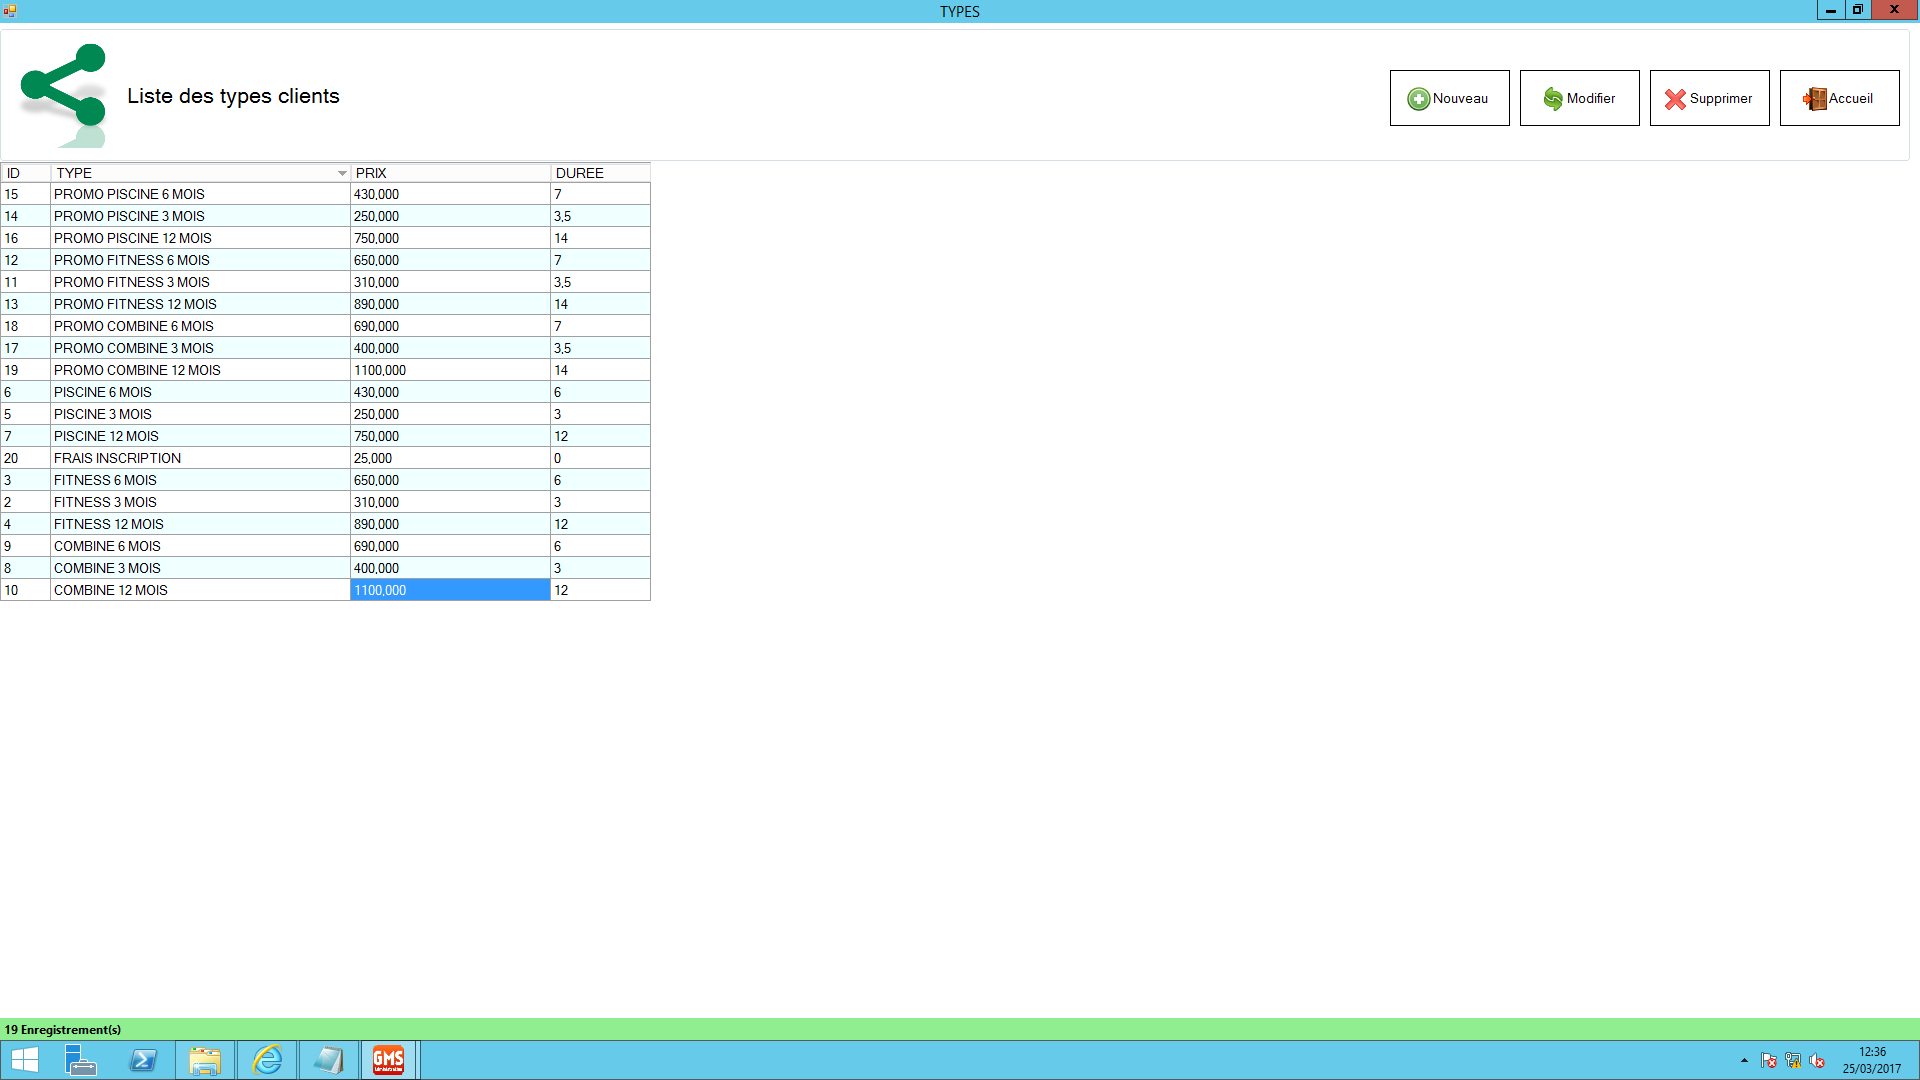The image size is (1920, 1080).
Task: Select the FITNESS 12 MOIS row
Action: click(200, 524)
